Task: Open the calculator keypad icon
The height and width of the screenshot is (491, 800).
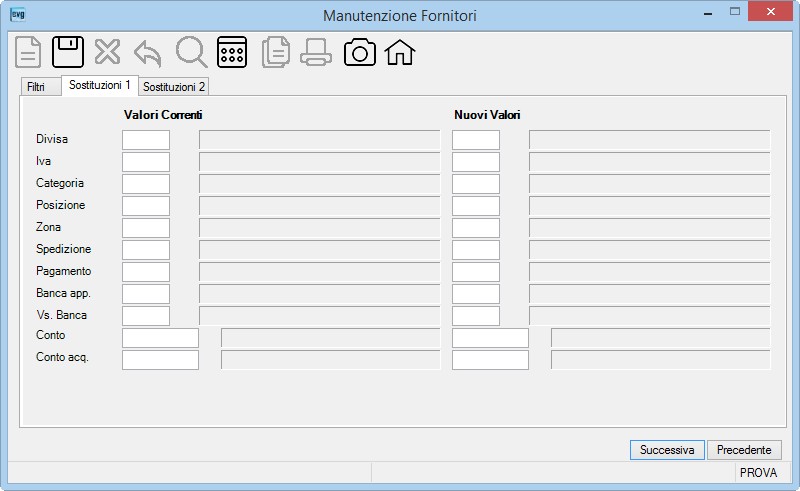Action: coord(232,52)
